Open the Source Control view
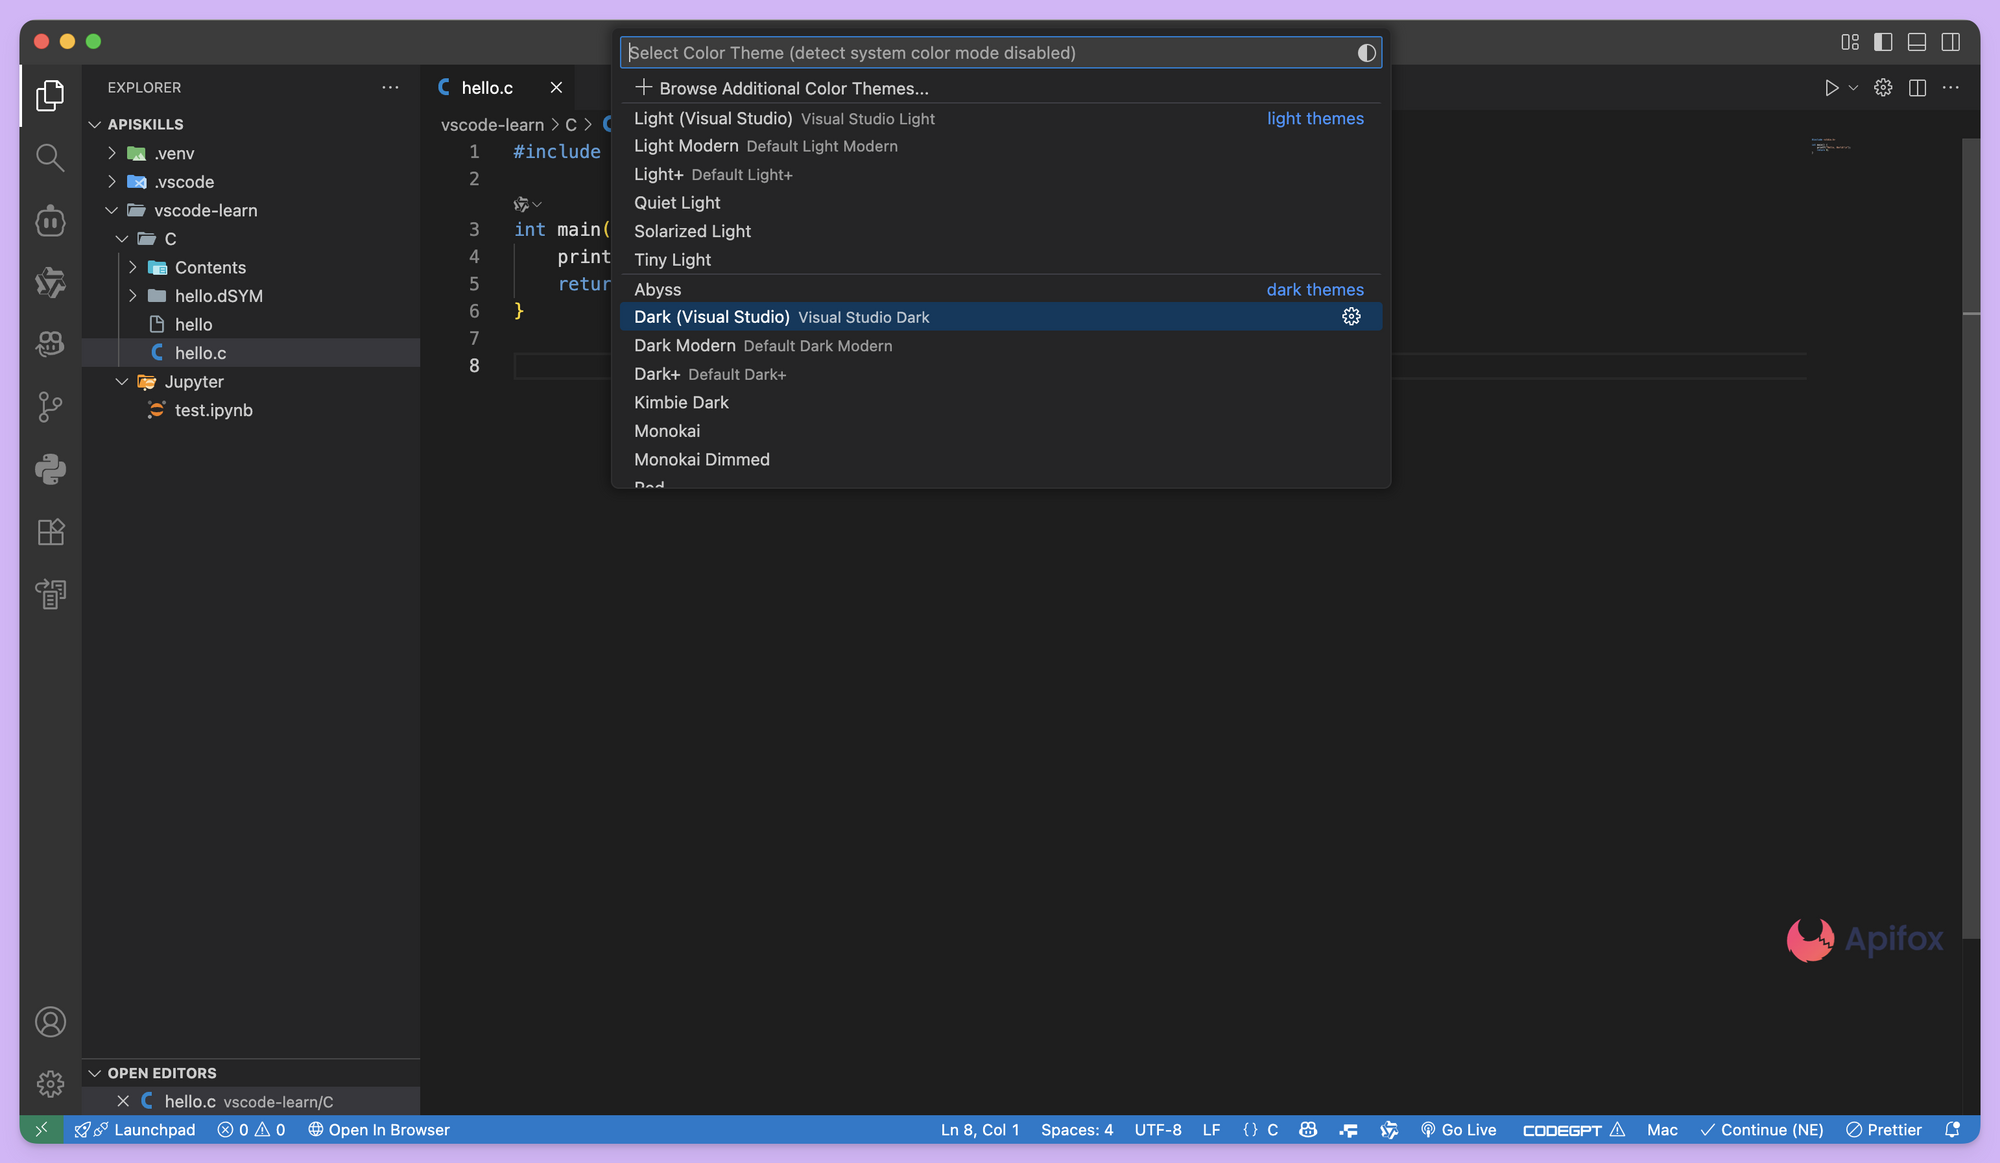This screenshot has width=2000, height=1163. [49, 406]
